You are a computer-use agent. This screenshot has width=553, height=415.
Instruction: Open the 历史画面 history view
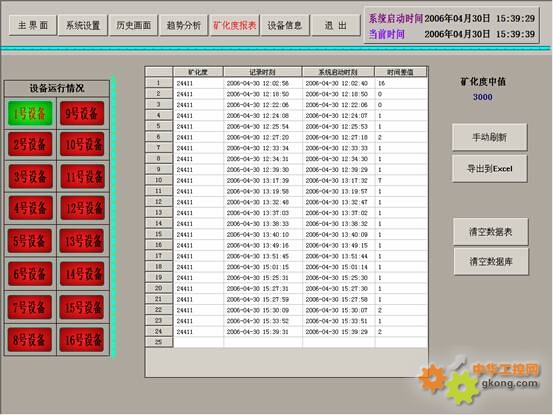click(133, 25)
